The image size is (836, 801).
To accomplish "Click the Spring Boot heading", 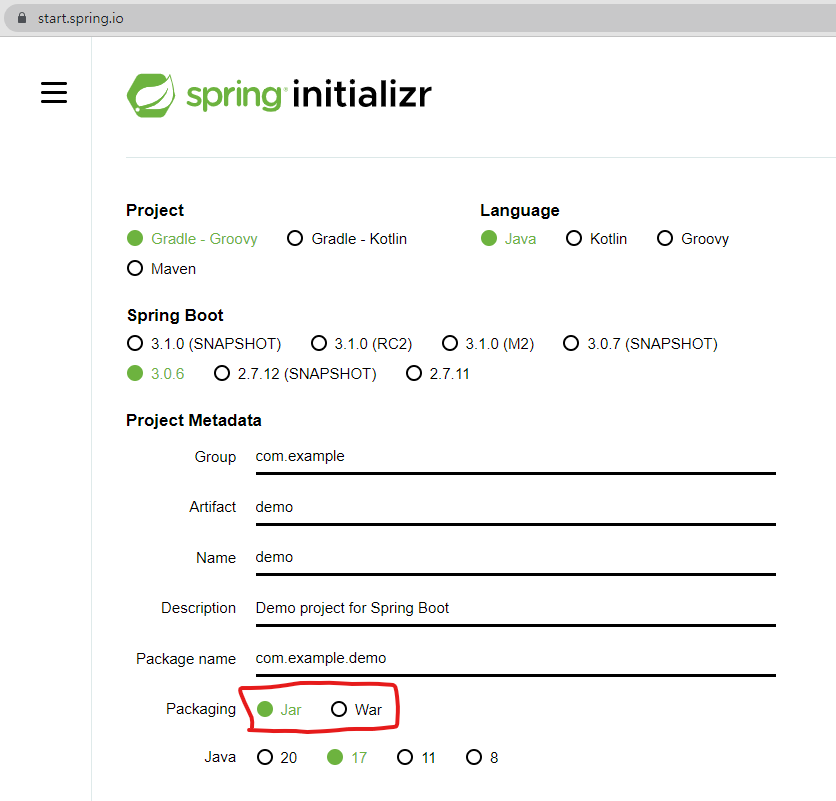I will [175, 315].
